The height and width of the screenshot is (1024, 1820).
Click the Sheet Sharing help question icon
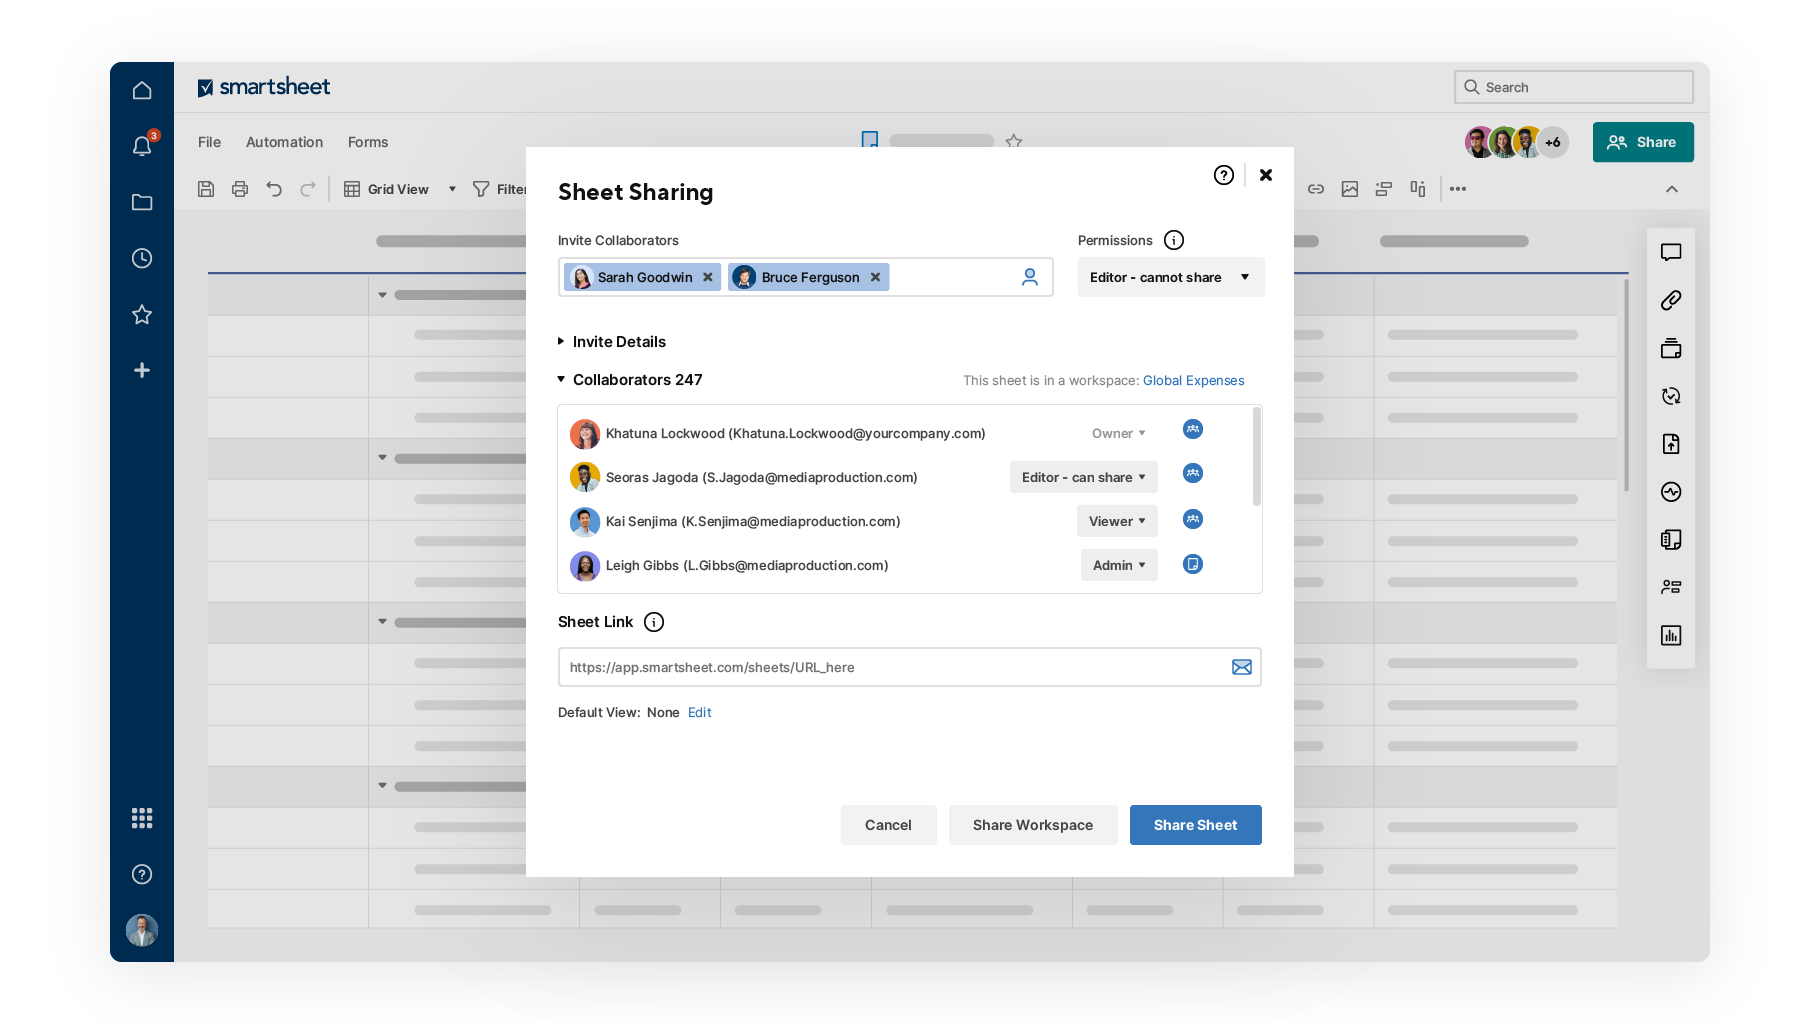(1223, 175)
